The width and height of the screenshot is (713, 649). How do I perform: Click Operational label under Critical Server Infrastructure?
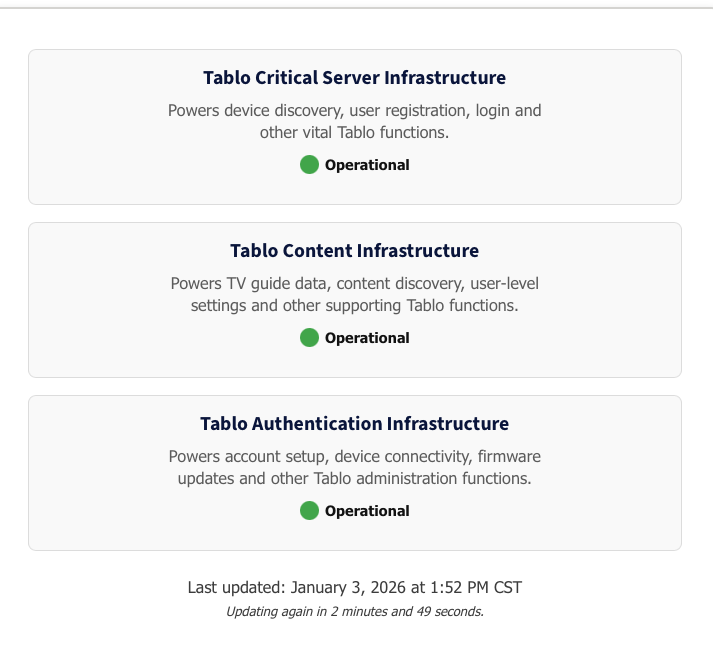(367, 165)
